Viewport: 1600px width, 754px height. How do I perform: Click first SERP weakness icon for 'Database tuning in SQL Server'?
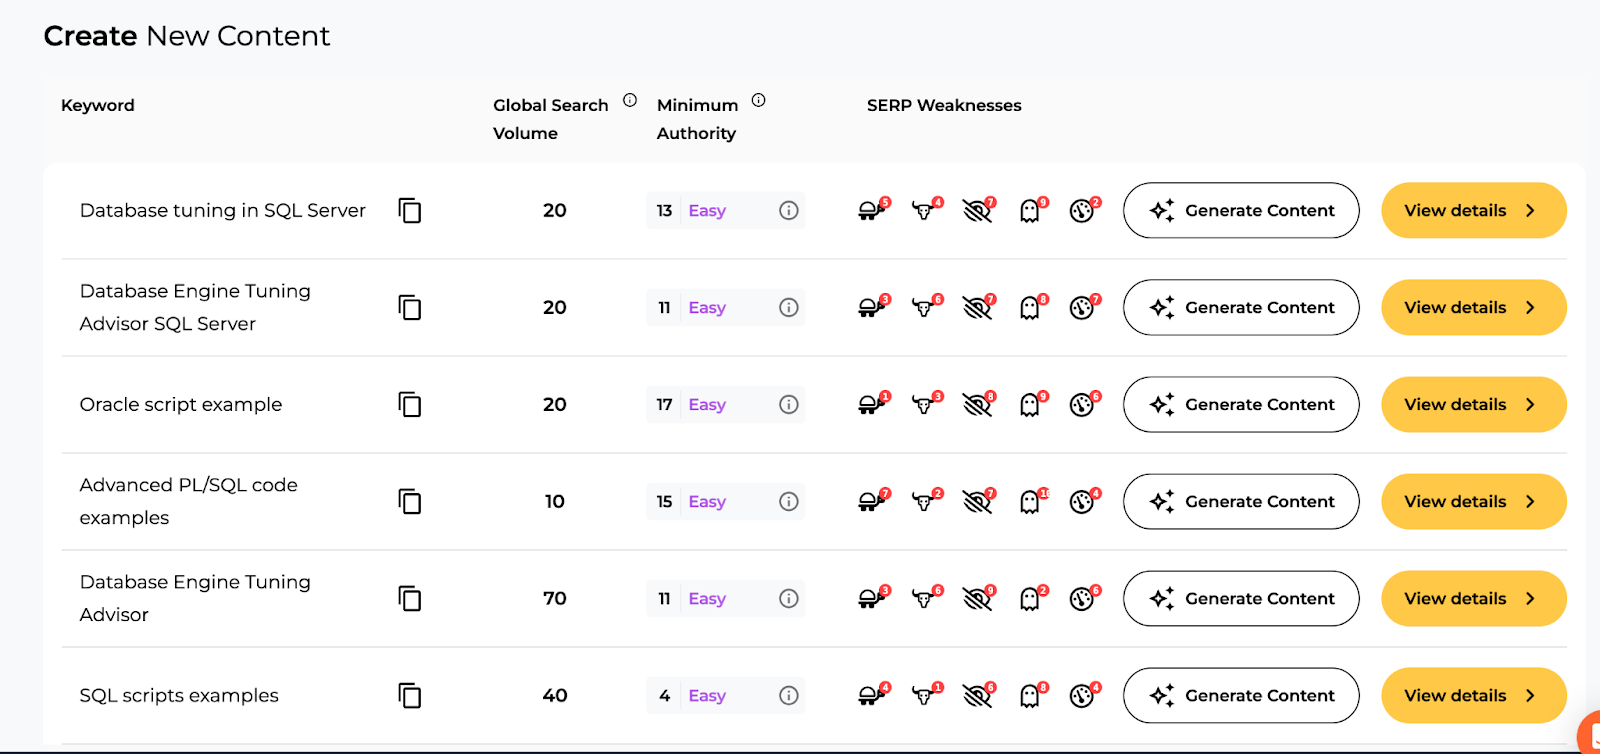(870, 211)
